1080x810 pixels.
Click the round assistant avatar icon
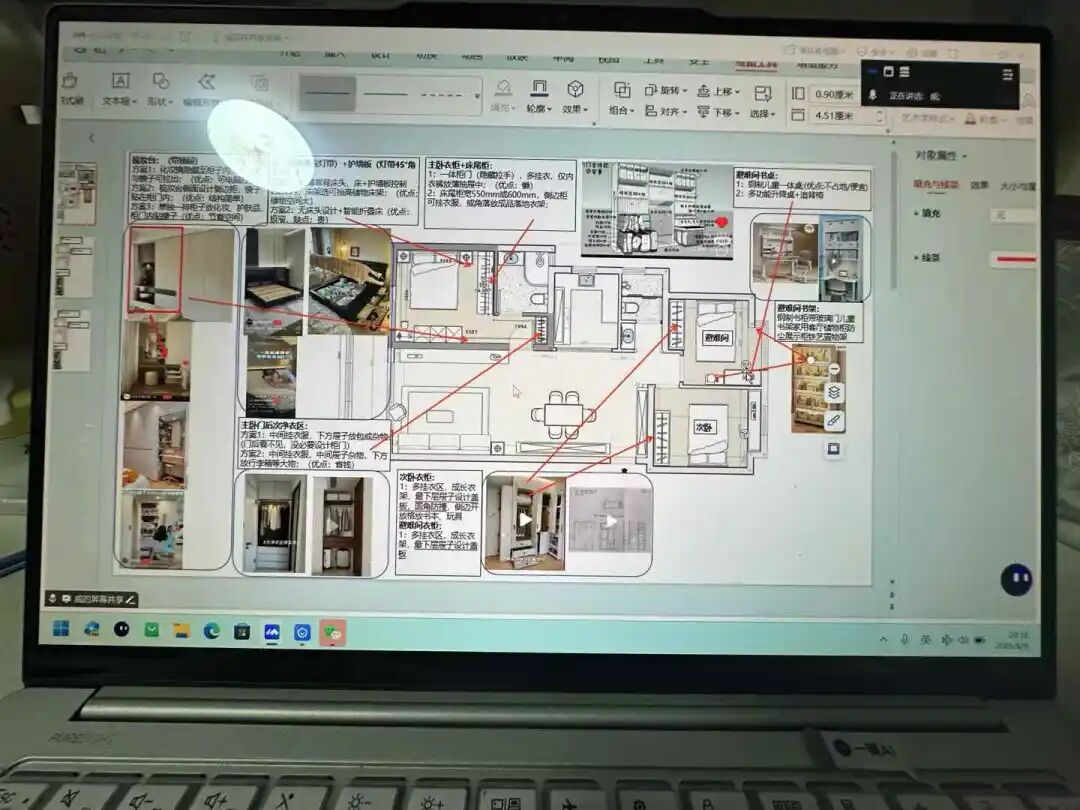[1016, 580]
